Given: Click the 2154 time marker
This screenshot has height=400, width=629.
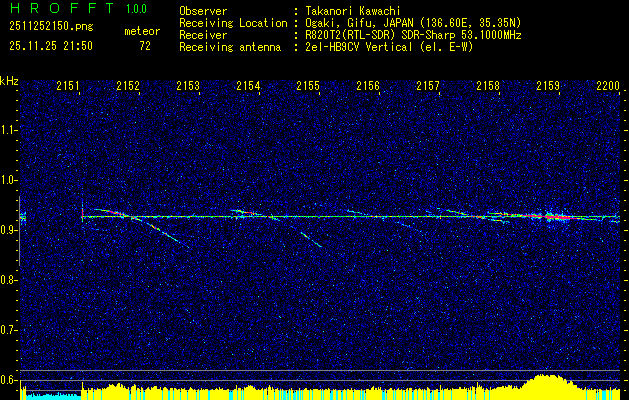Looking at the screenshot, I should pos(248,87).
